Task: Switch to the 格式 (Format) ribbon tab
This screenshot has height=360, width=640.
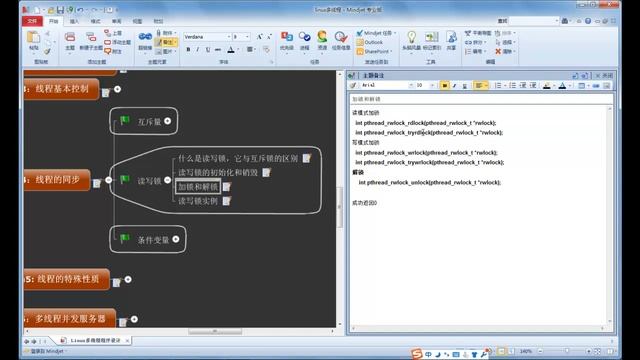Action: pyautogui.click(x=95, y=21)
